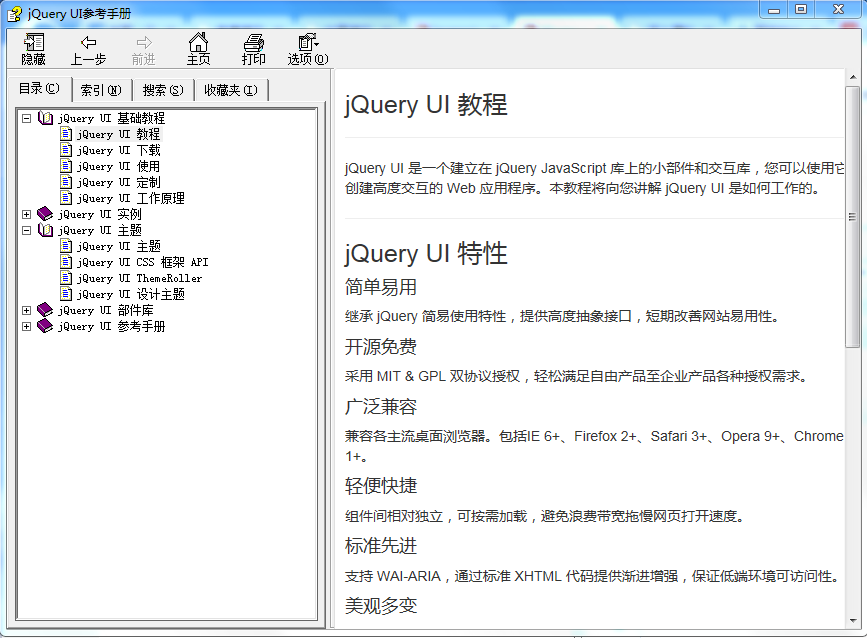Viewport: 867px width, 638px height.
Task: Collapse the jQuery UI 主题 tree node
Action: (x=27, y=230)
